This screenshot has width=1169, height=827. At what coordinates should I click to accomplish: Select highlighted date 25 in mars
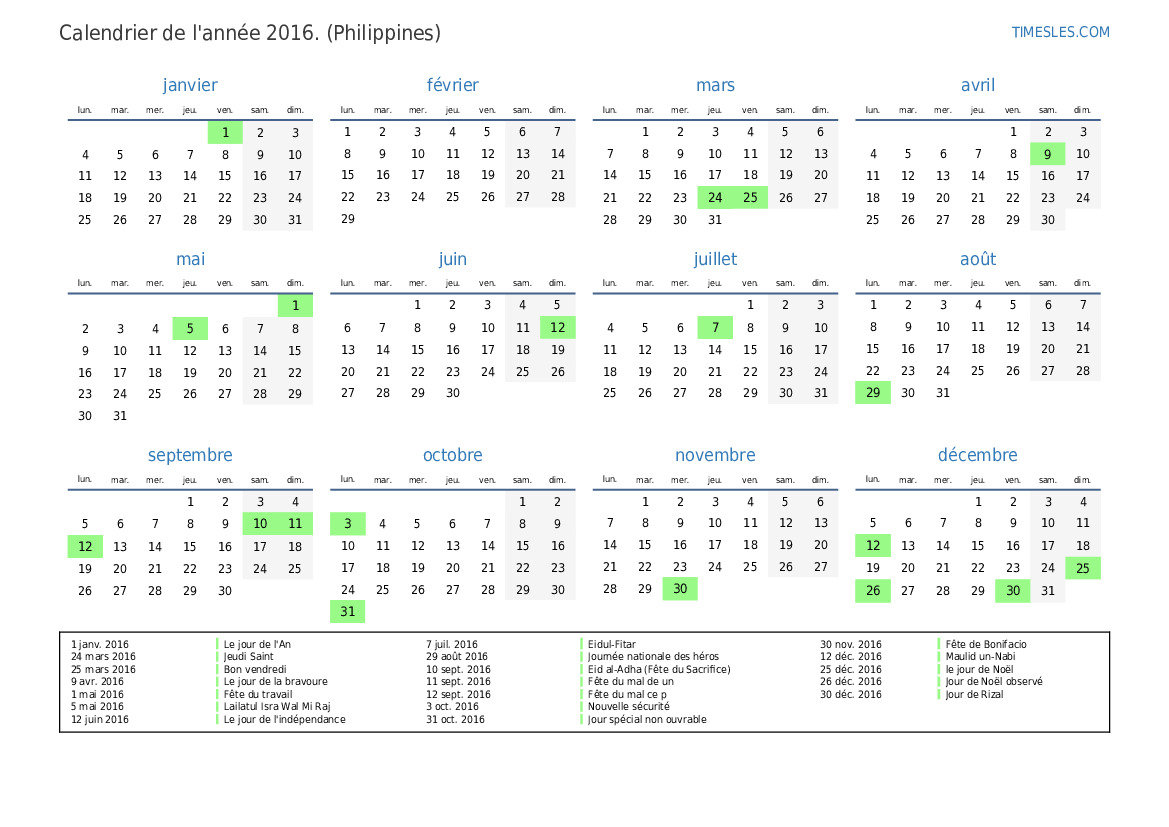750,198
